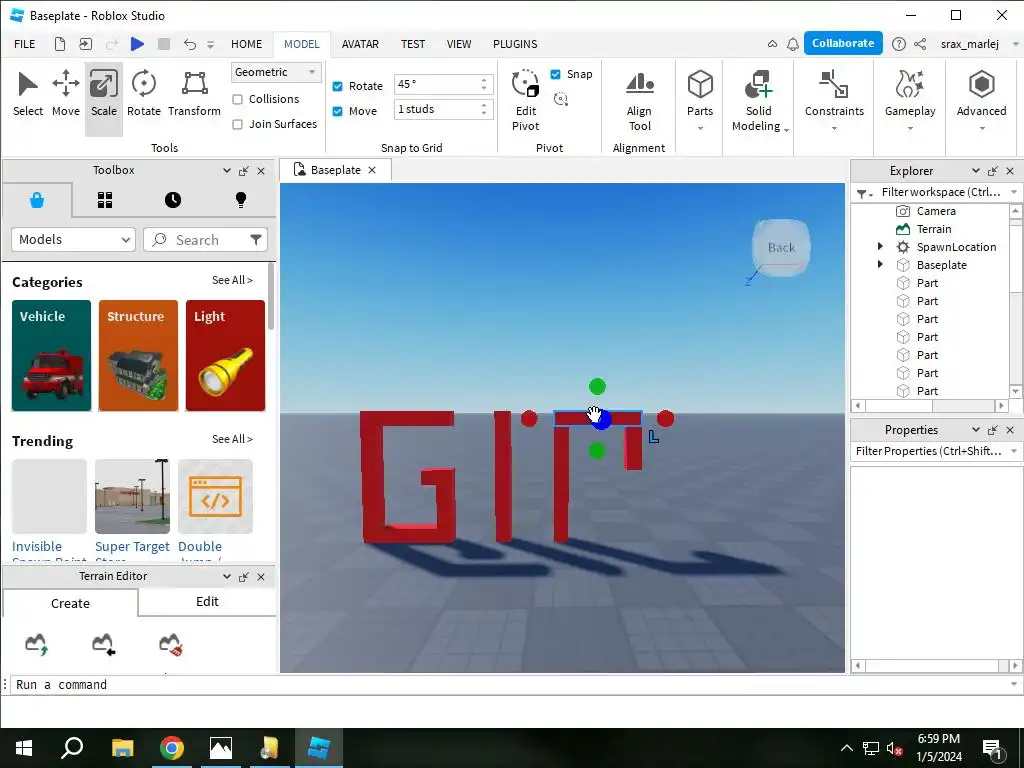
Task: Start playtest with Play button
Action: point(137,44)
